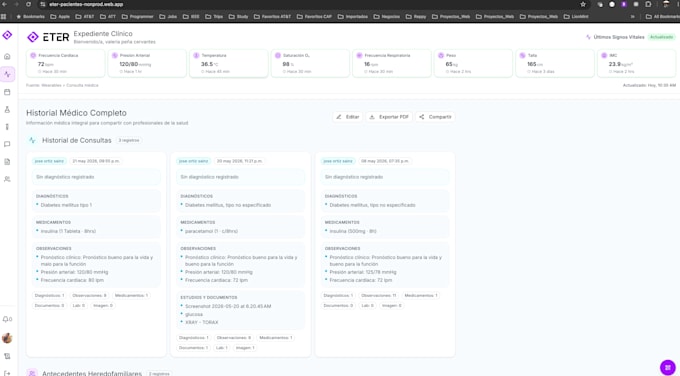Click the '3 registros' count badge
The width and height of the screenshot is (680, 376).
129,141
